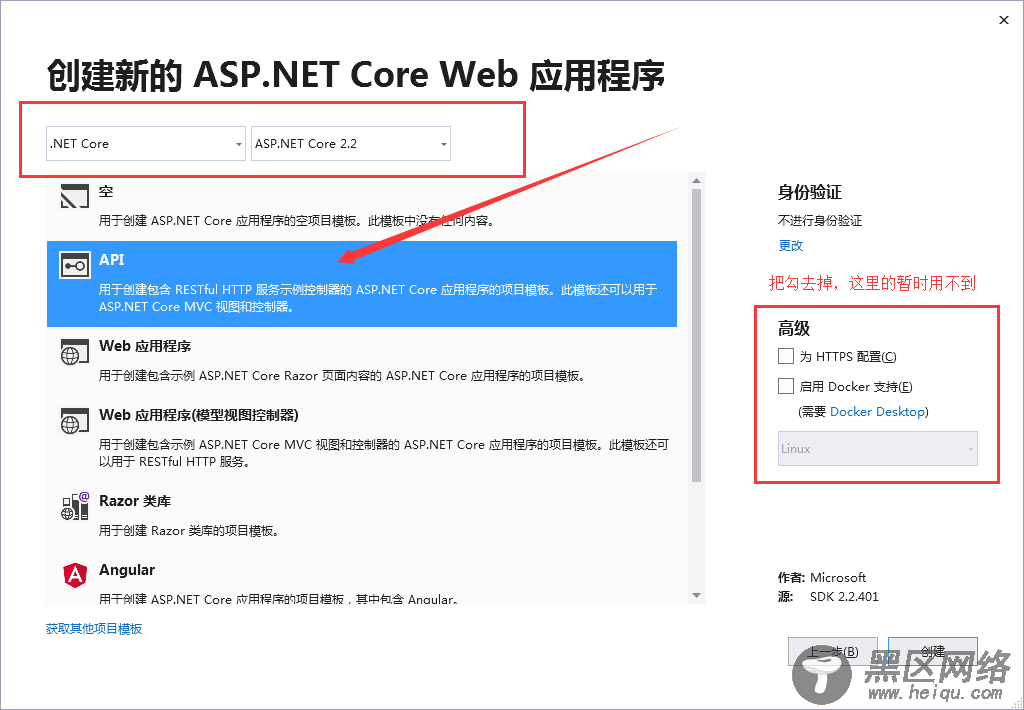Select the Angular template heading
Image resolution: width=1024 pixels, height=710 pixels.
127,570
